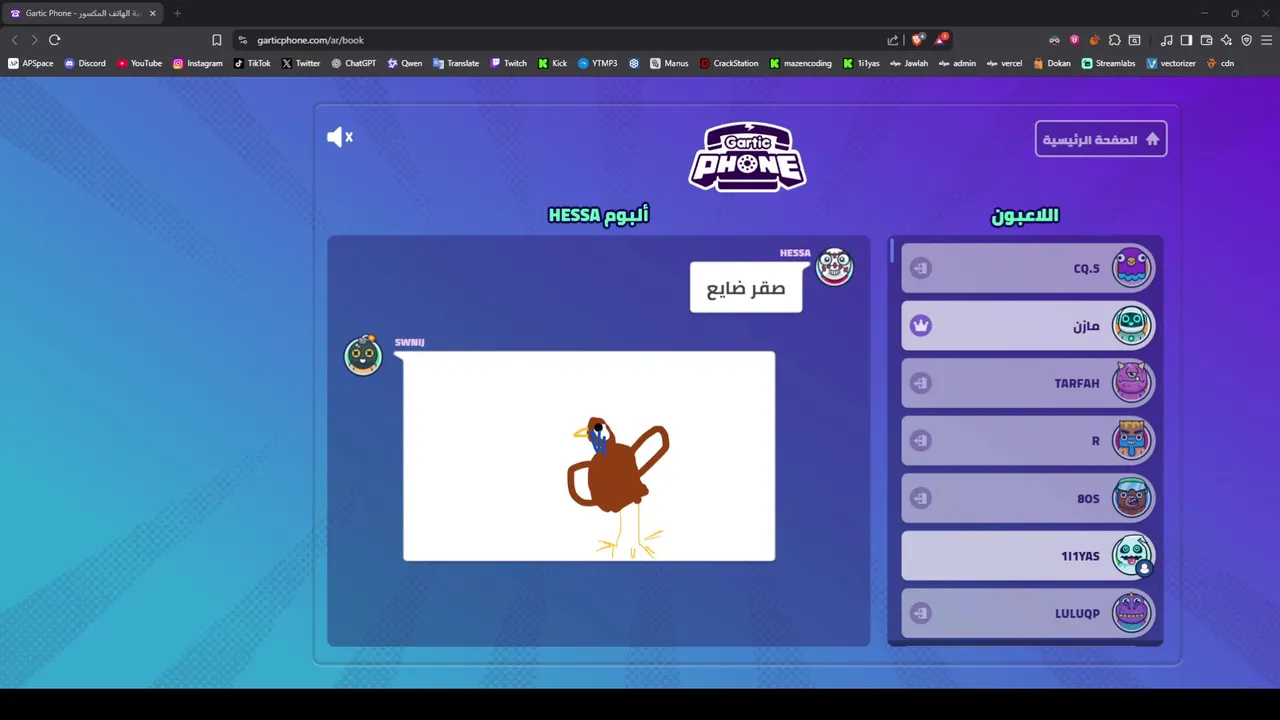Viewport: 1280px width, 720px height.
Task: Open Instagram bookmark
Action: 198,63
